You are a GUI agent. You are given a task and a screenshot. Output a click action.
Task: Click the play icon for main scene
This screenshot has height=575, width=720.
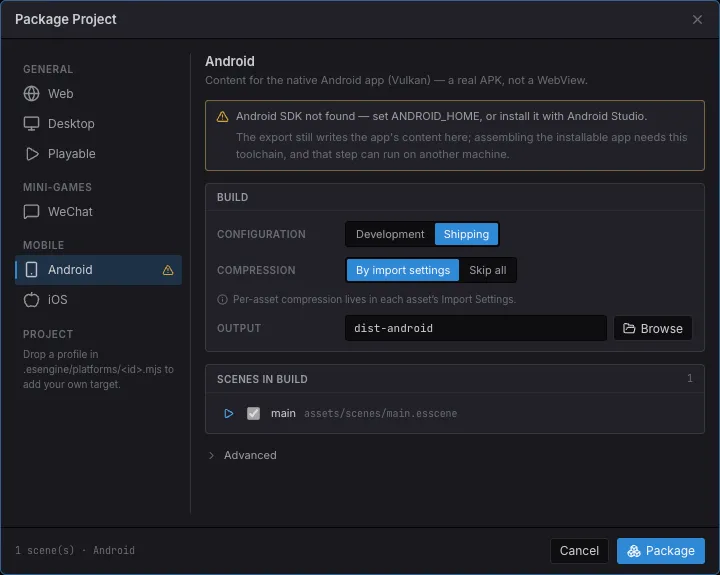(x=228, y=413)
